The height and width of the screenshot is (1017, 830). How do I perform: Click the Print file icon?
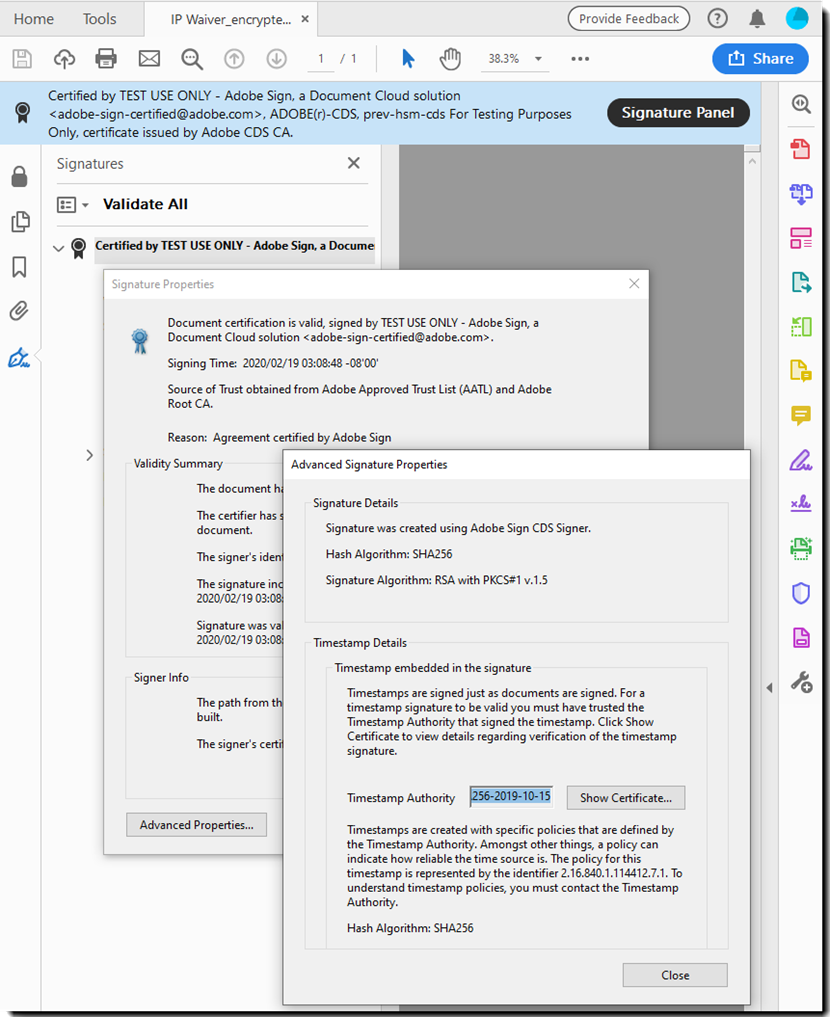click(x=106, y=59)
